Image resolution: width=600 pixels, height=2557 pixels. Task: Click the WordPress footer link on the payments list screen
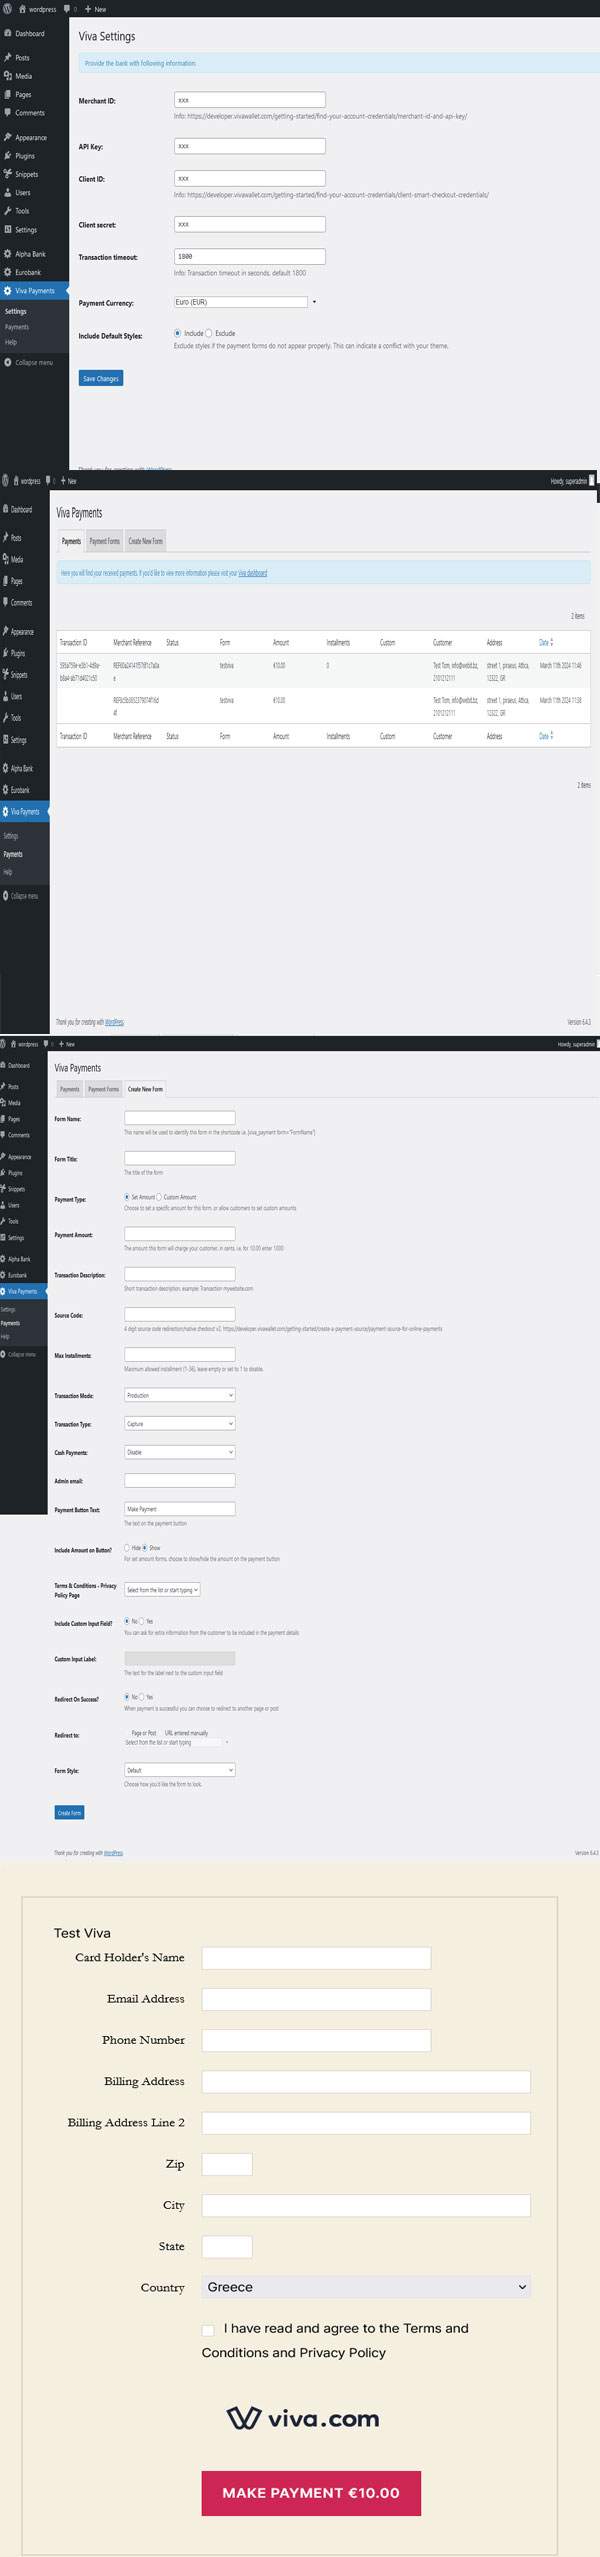click(x=115, y=1022)
